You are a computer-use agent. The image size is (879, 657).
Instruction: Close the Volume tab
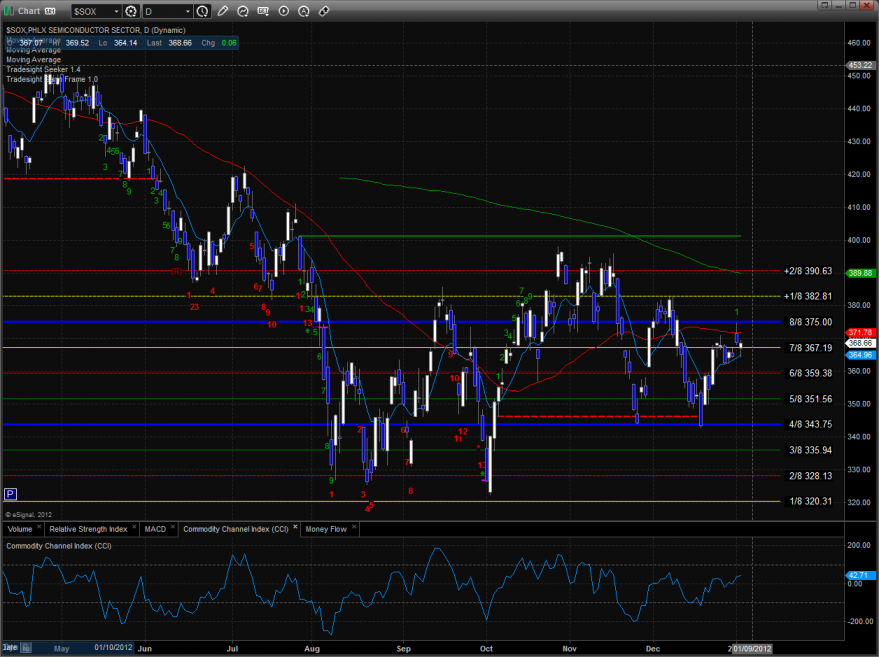[39, 527]
